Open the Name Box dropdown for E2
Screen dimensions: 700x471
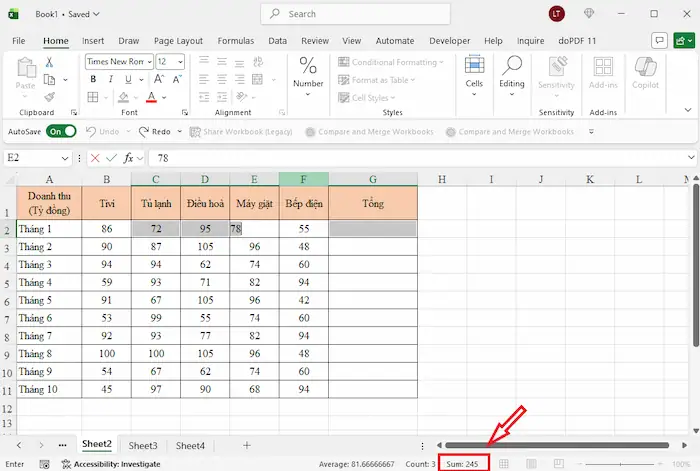click(x=65, y=158)
